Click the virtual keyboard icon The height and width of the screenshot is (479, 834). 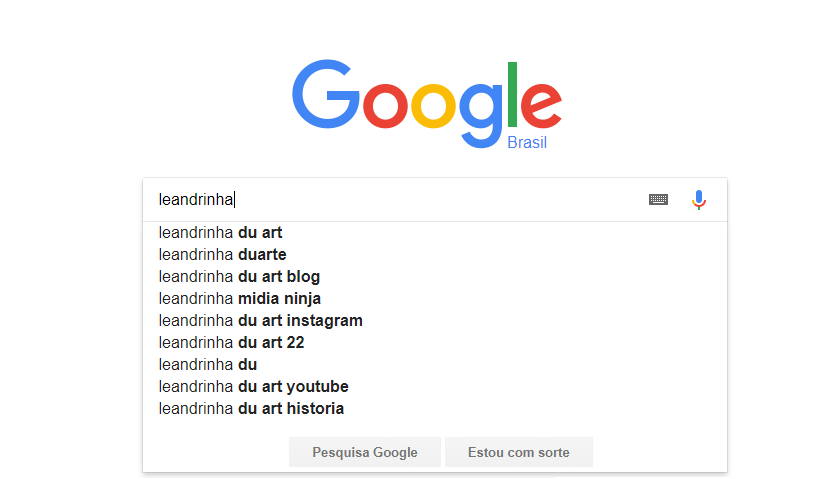[x=658, y=200]
